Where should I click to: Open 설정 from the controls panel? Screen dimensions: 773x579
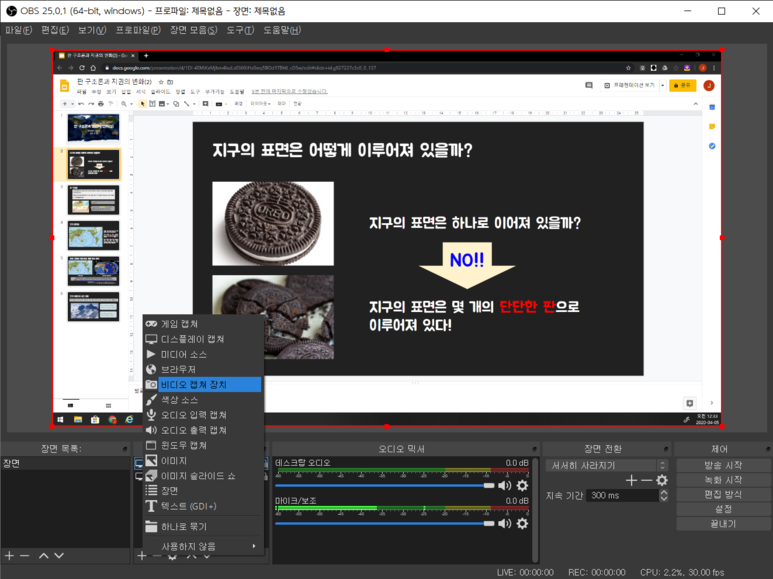click(x=723, y=509)
